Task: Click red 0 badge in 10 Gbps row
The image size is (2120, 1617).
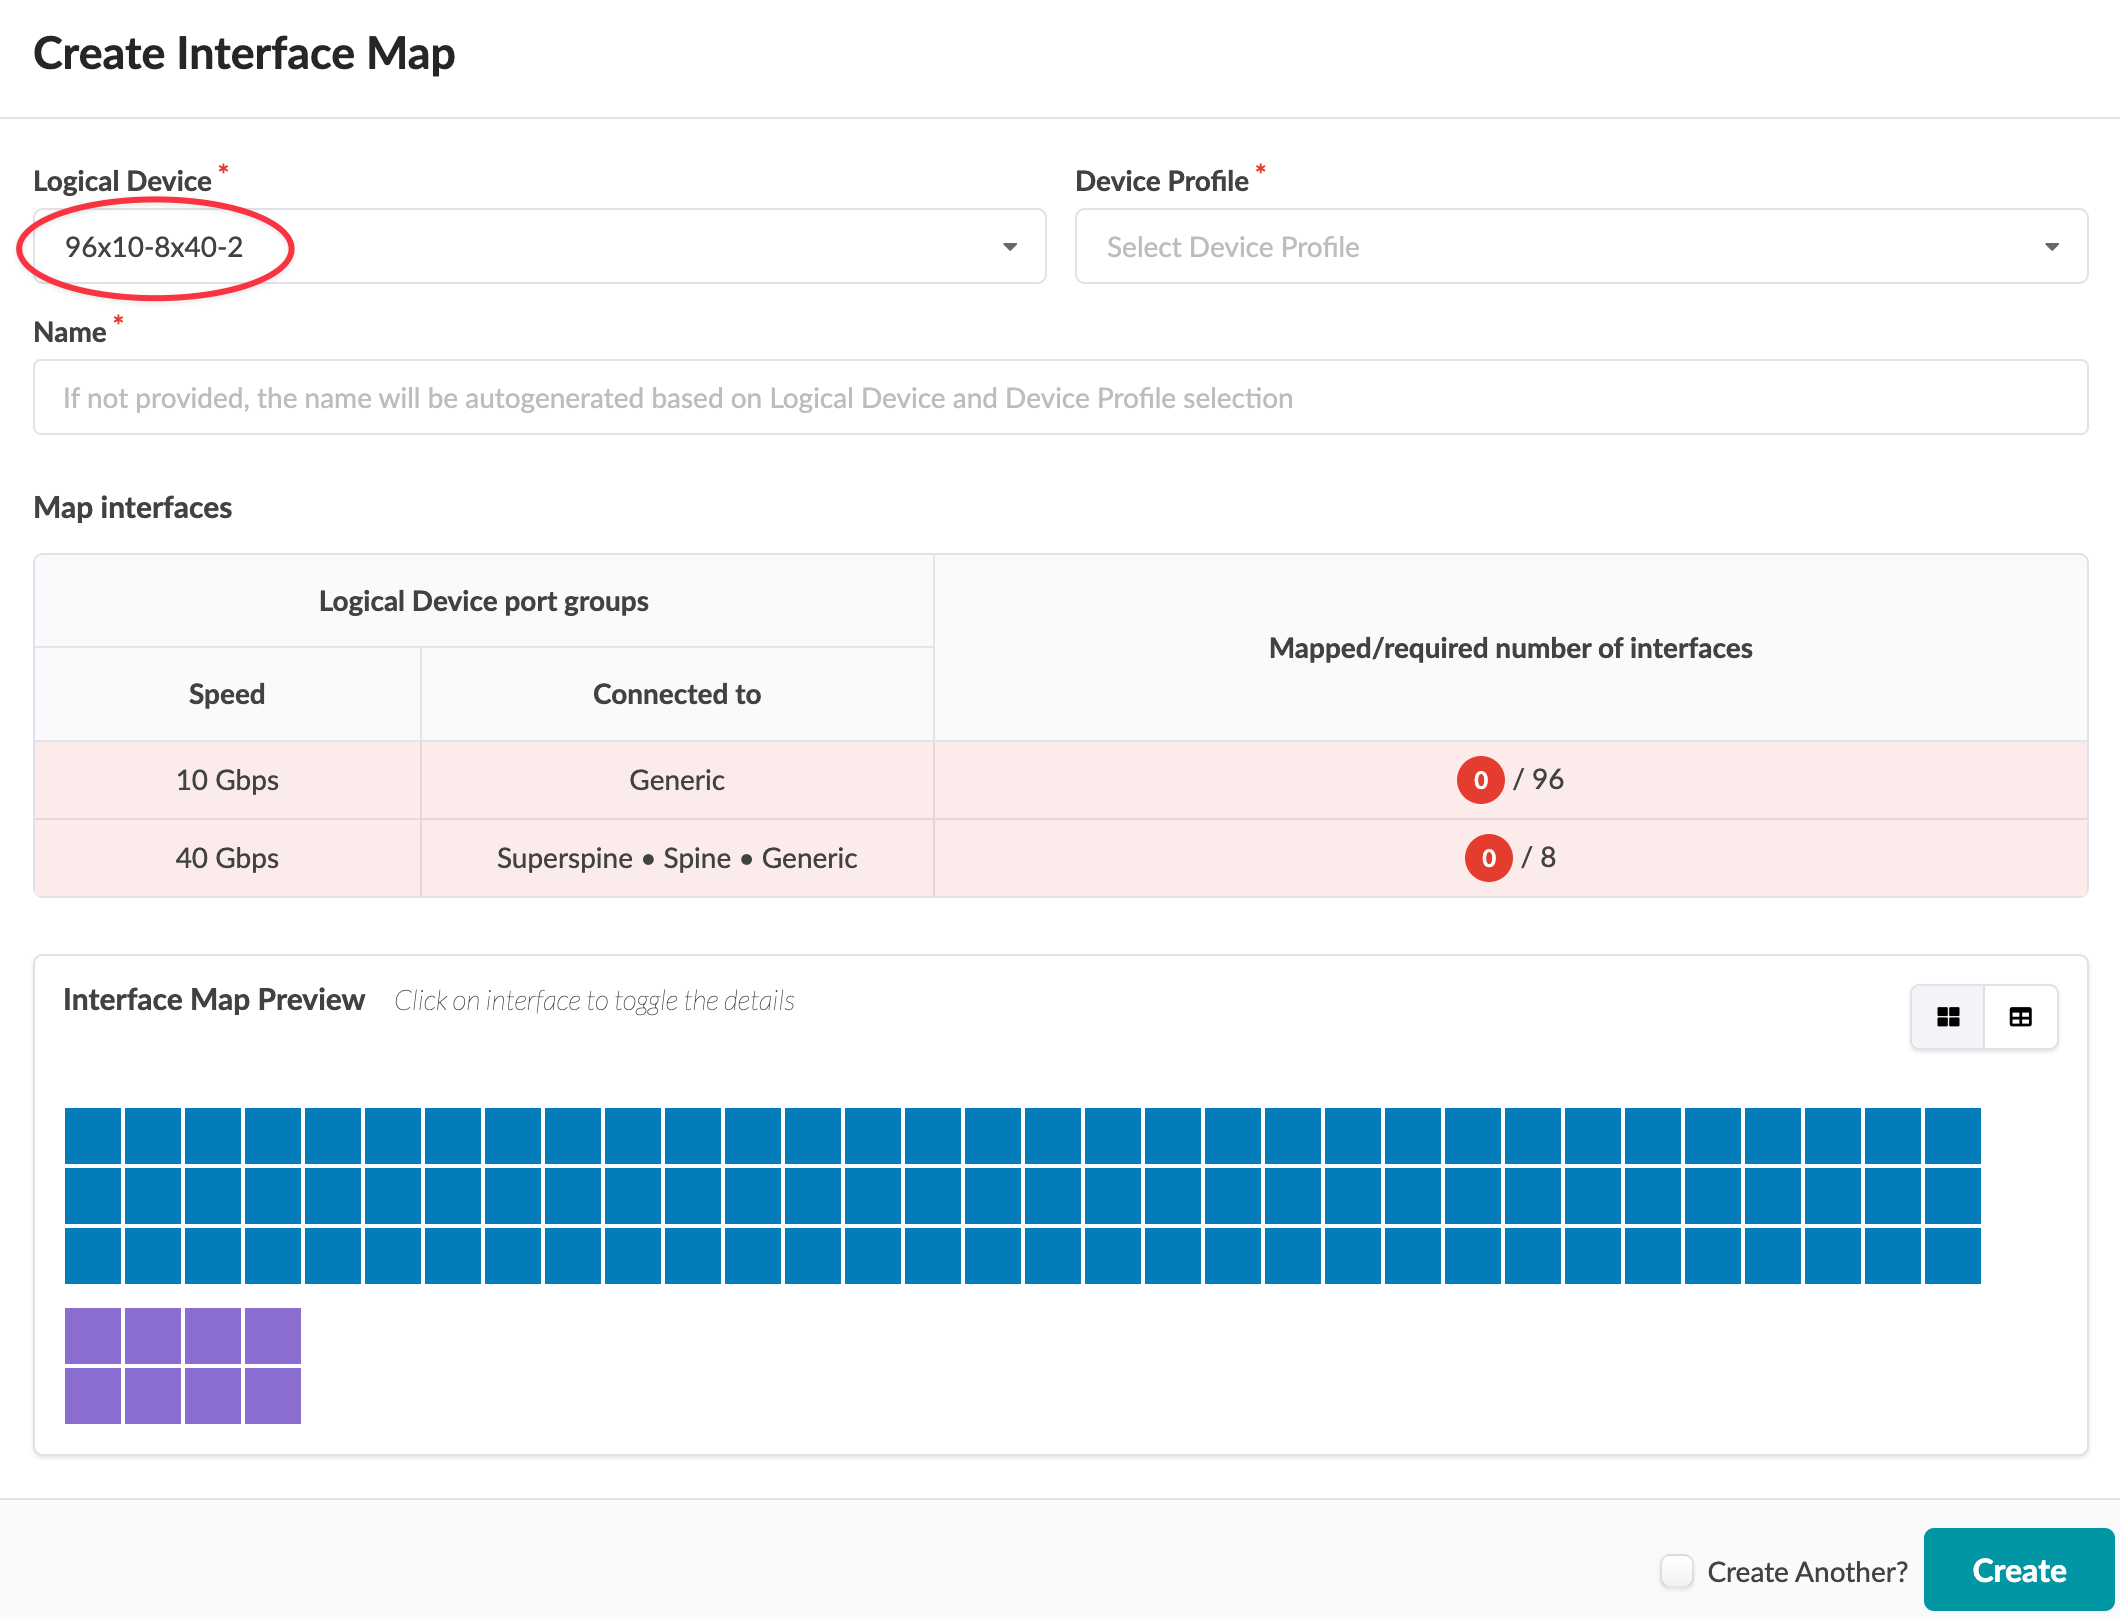Action: pyautogui.click(x=1480, y=780)
